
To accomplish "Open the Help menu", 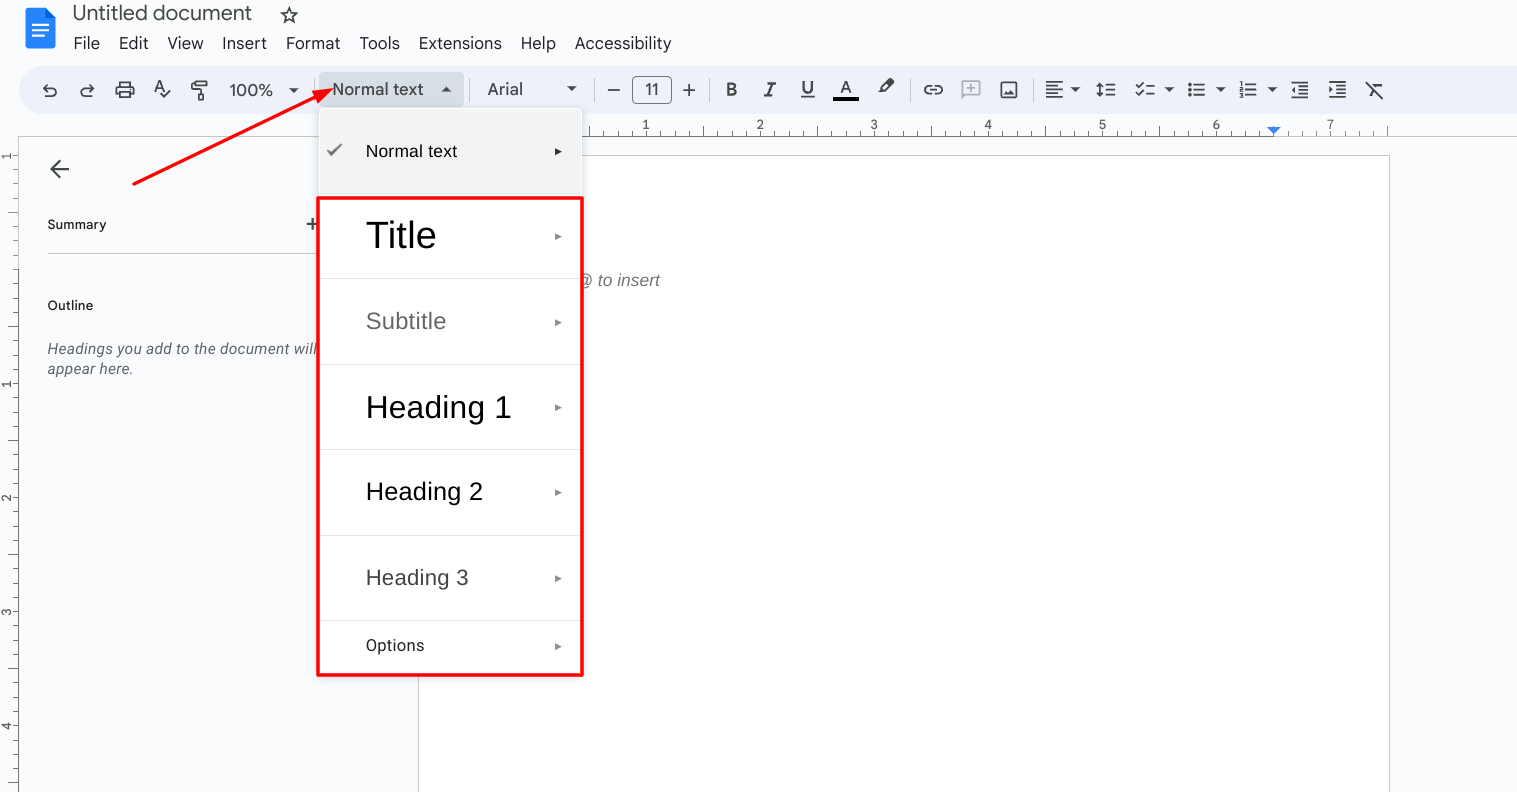I will [538, 43].
